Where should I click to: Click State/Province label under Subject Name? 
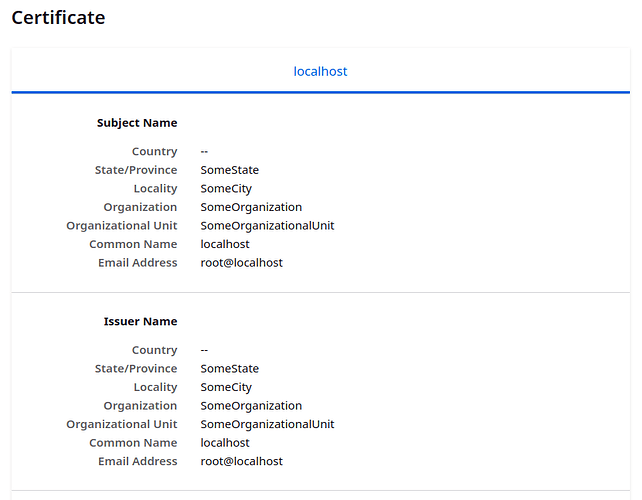click(x=136, y=170)
